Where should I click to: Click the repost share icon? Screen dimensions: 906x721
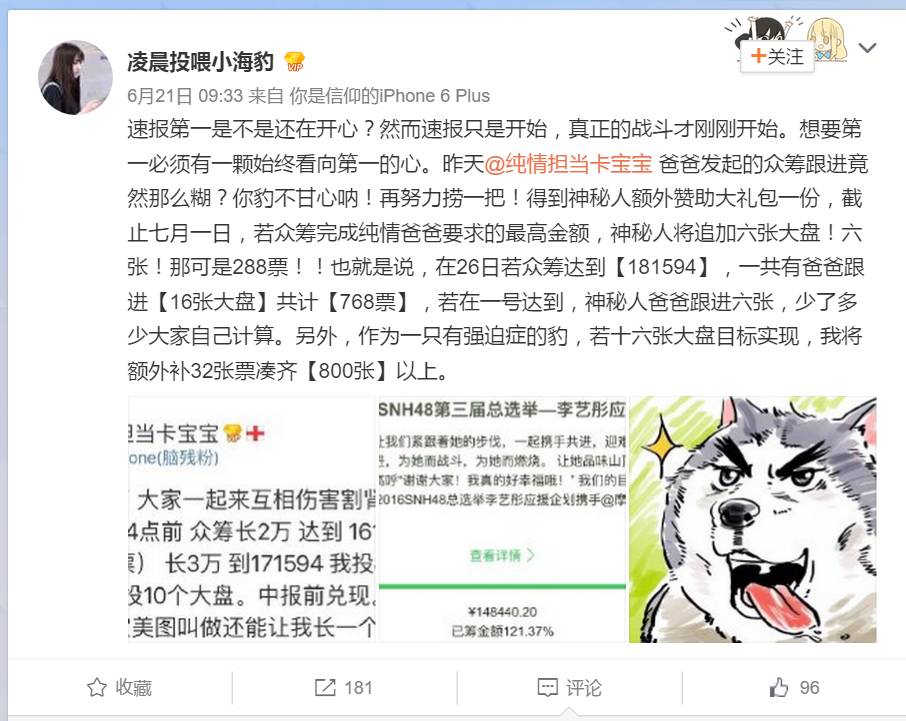pyautogui.click(x=325, y=687)
